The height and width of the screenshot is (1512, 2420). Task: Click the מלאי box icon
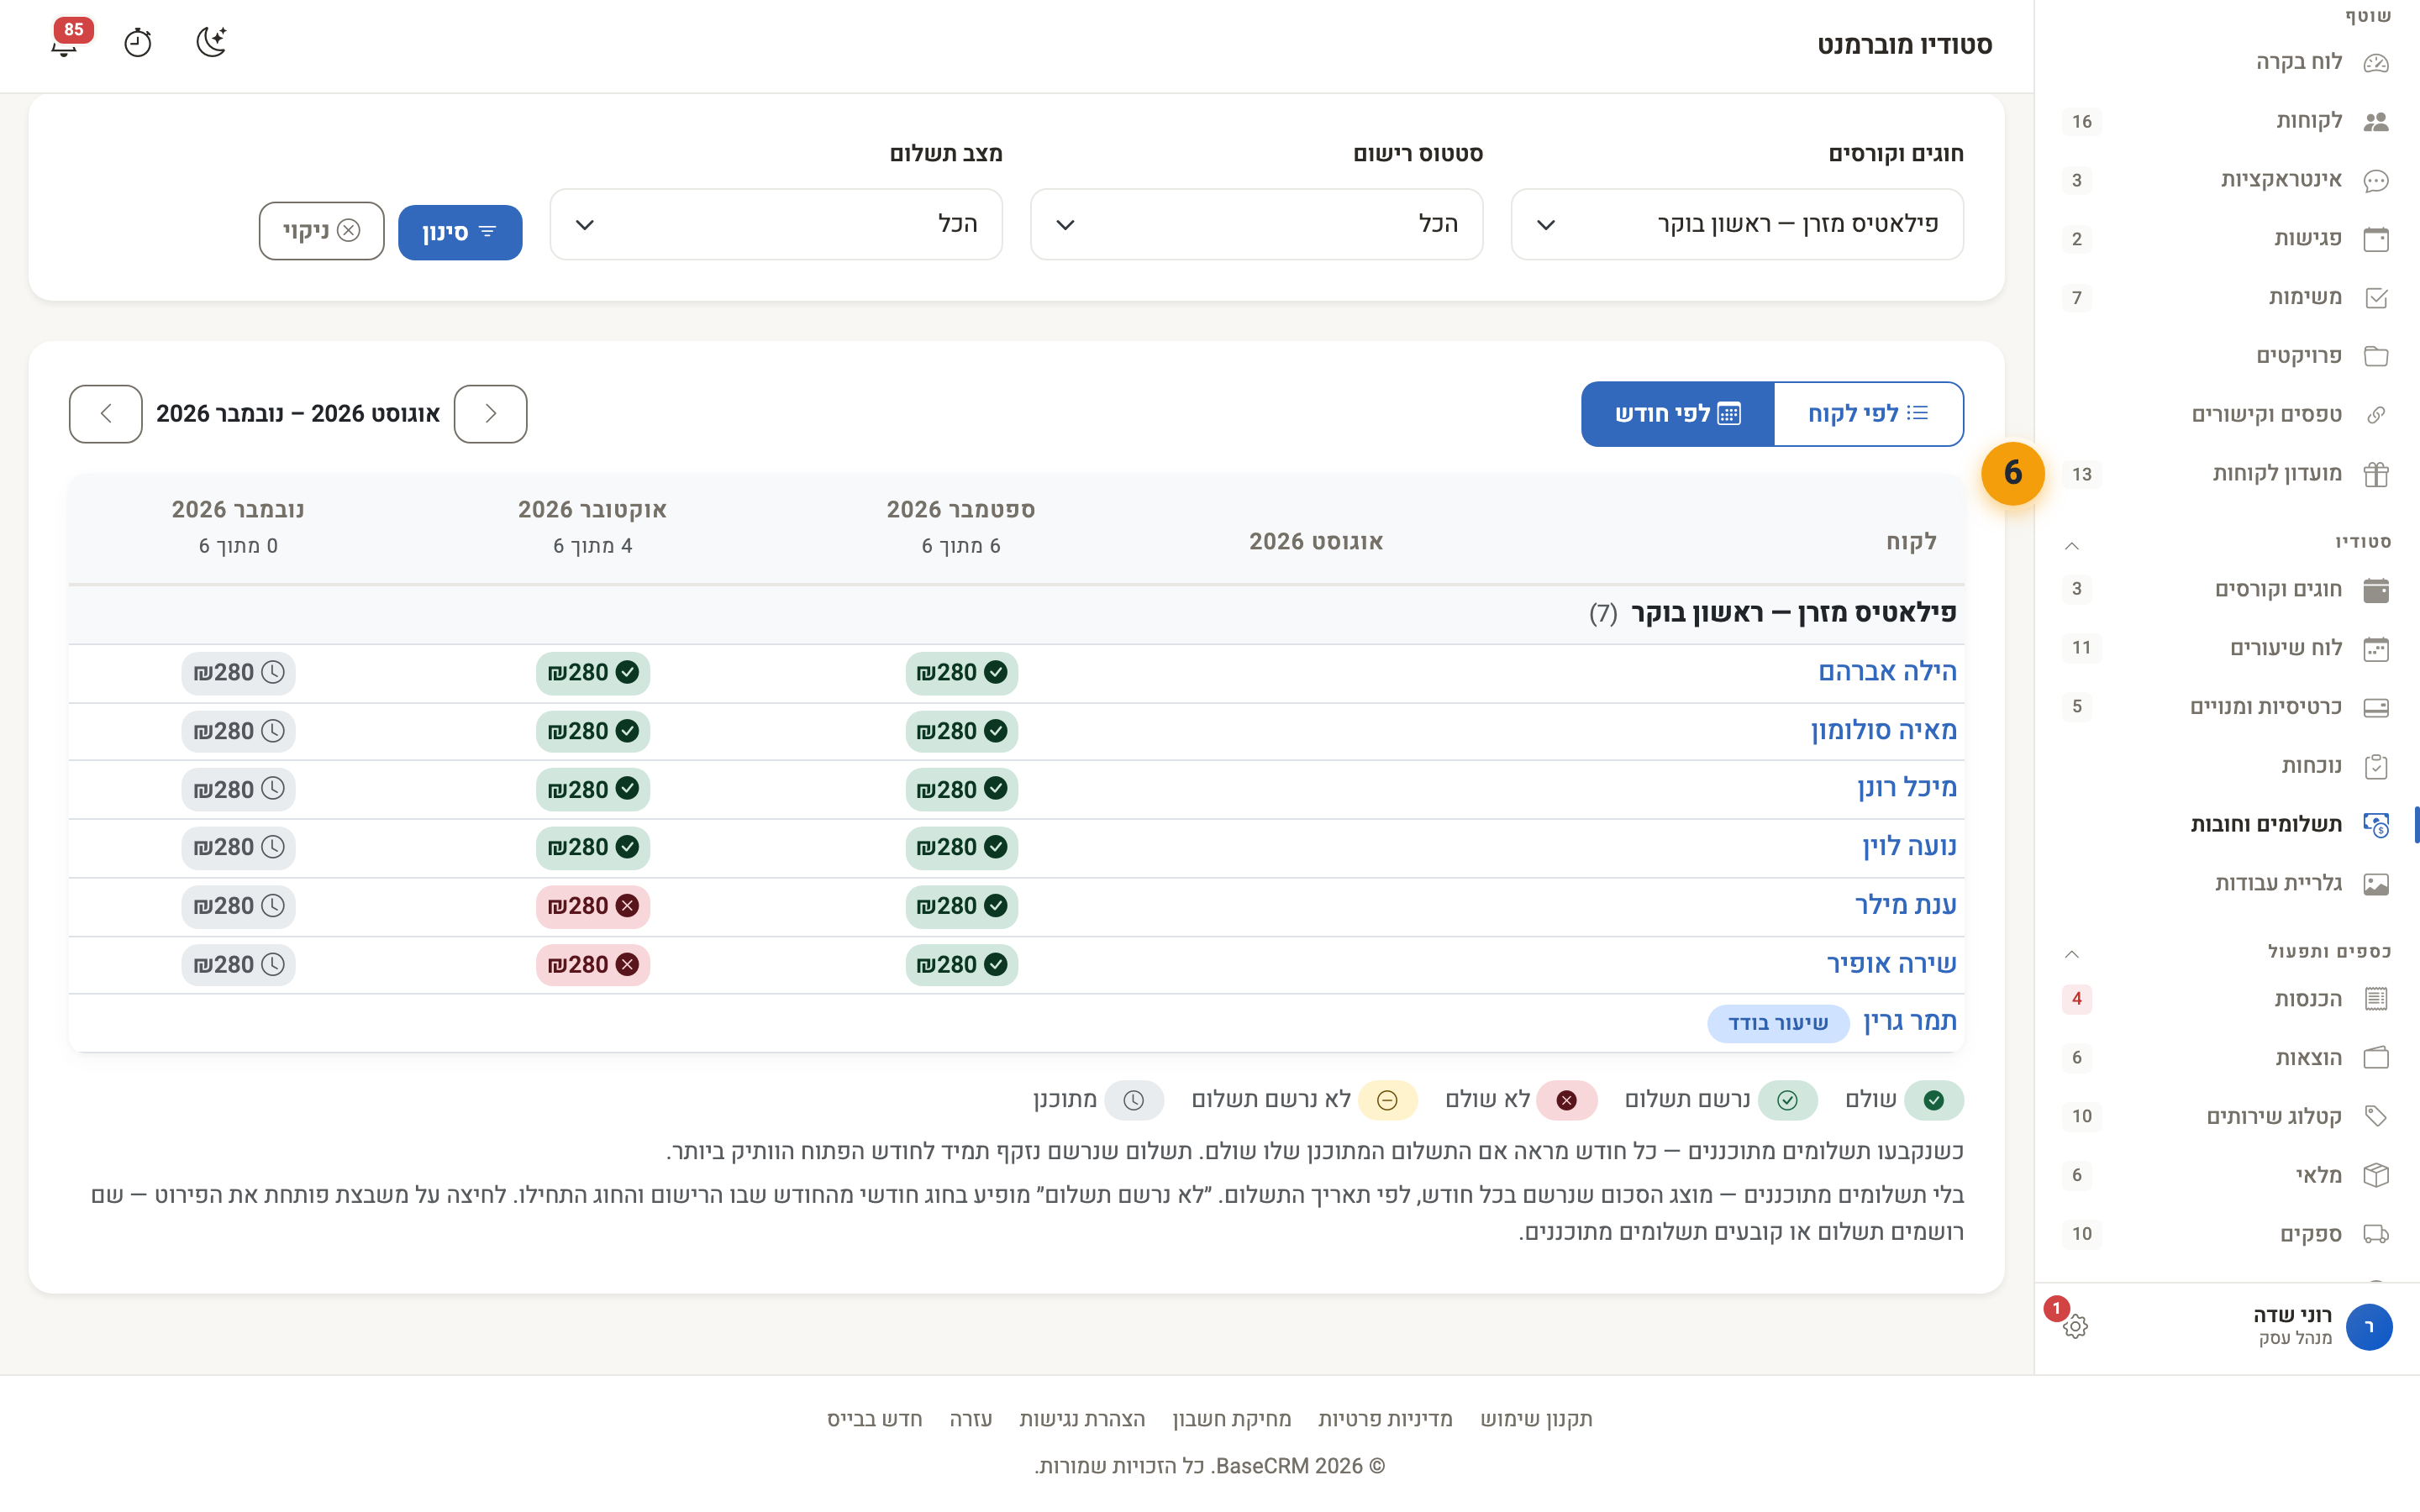(2376, 1175)
